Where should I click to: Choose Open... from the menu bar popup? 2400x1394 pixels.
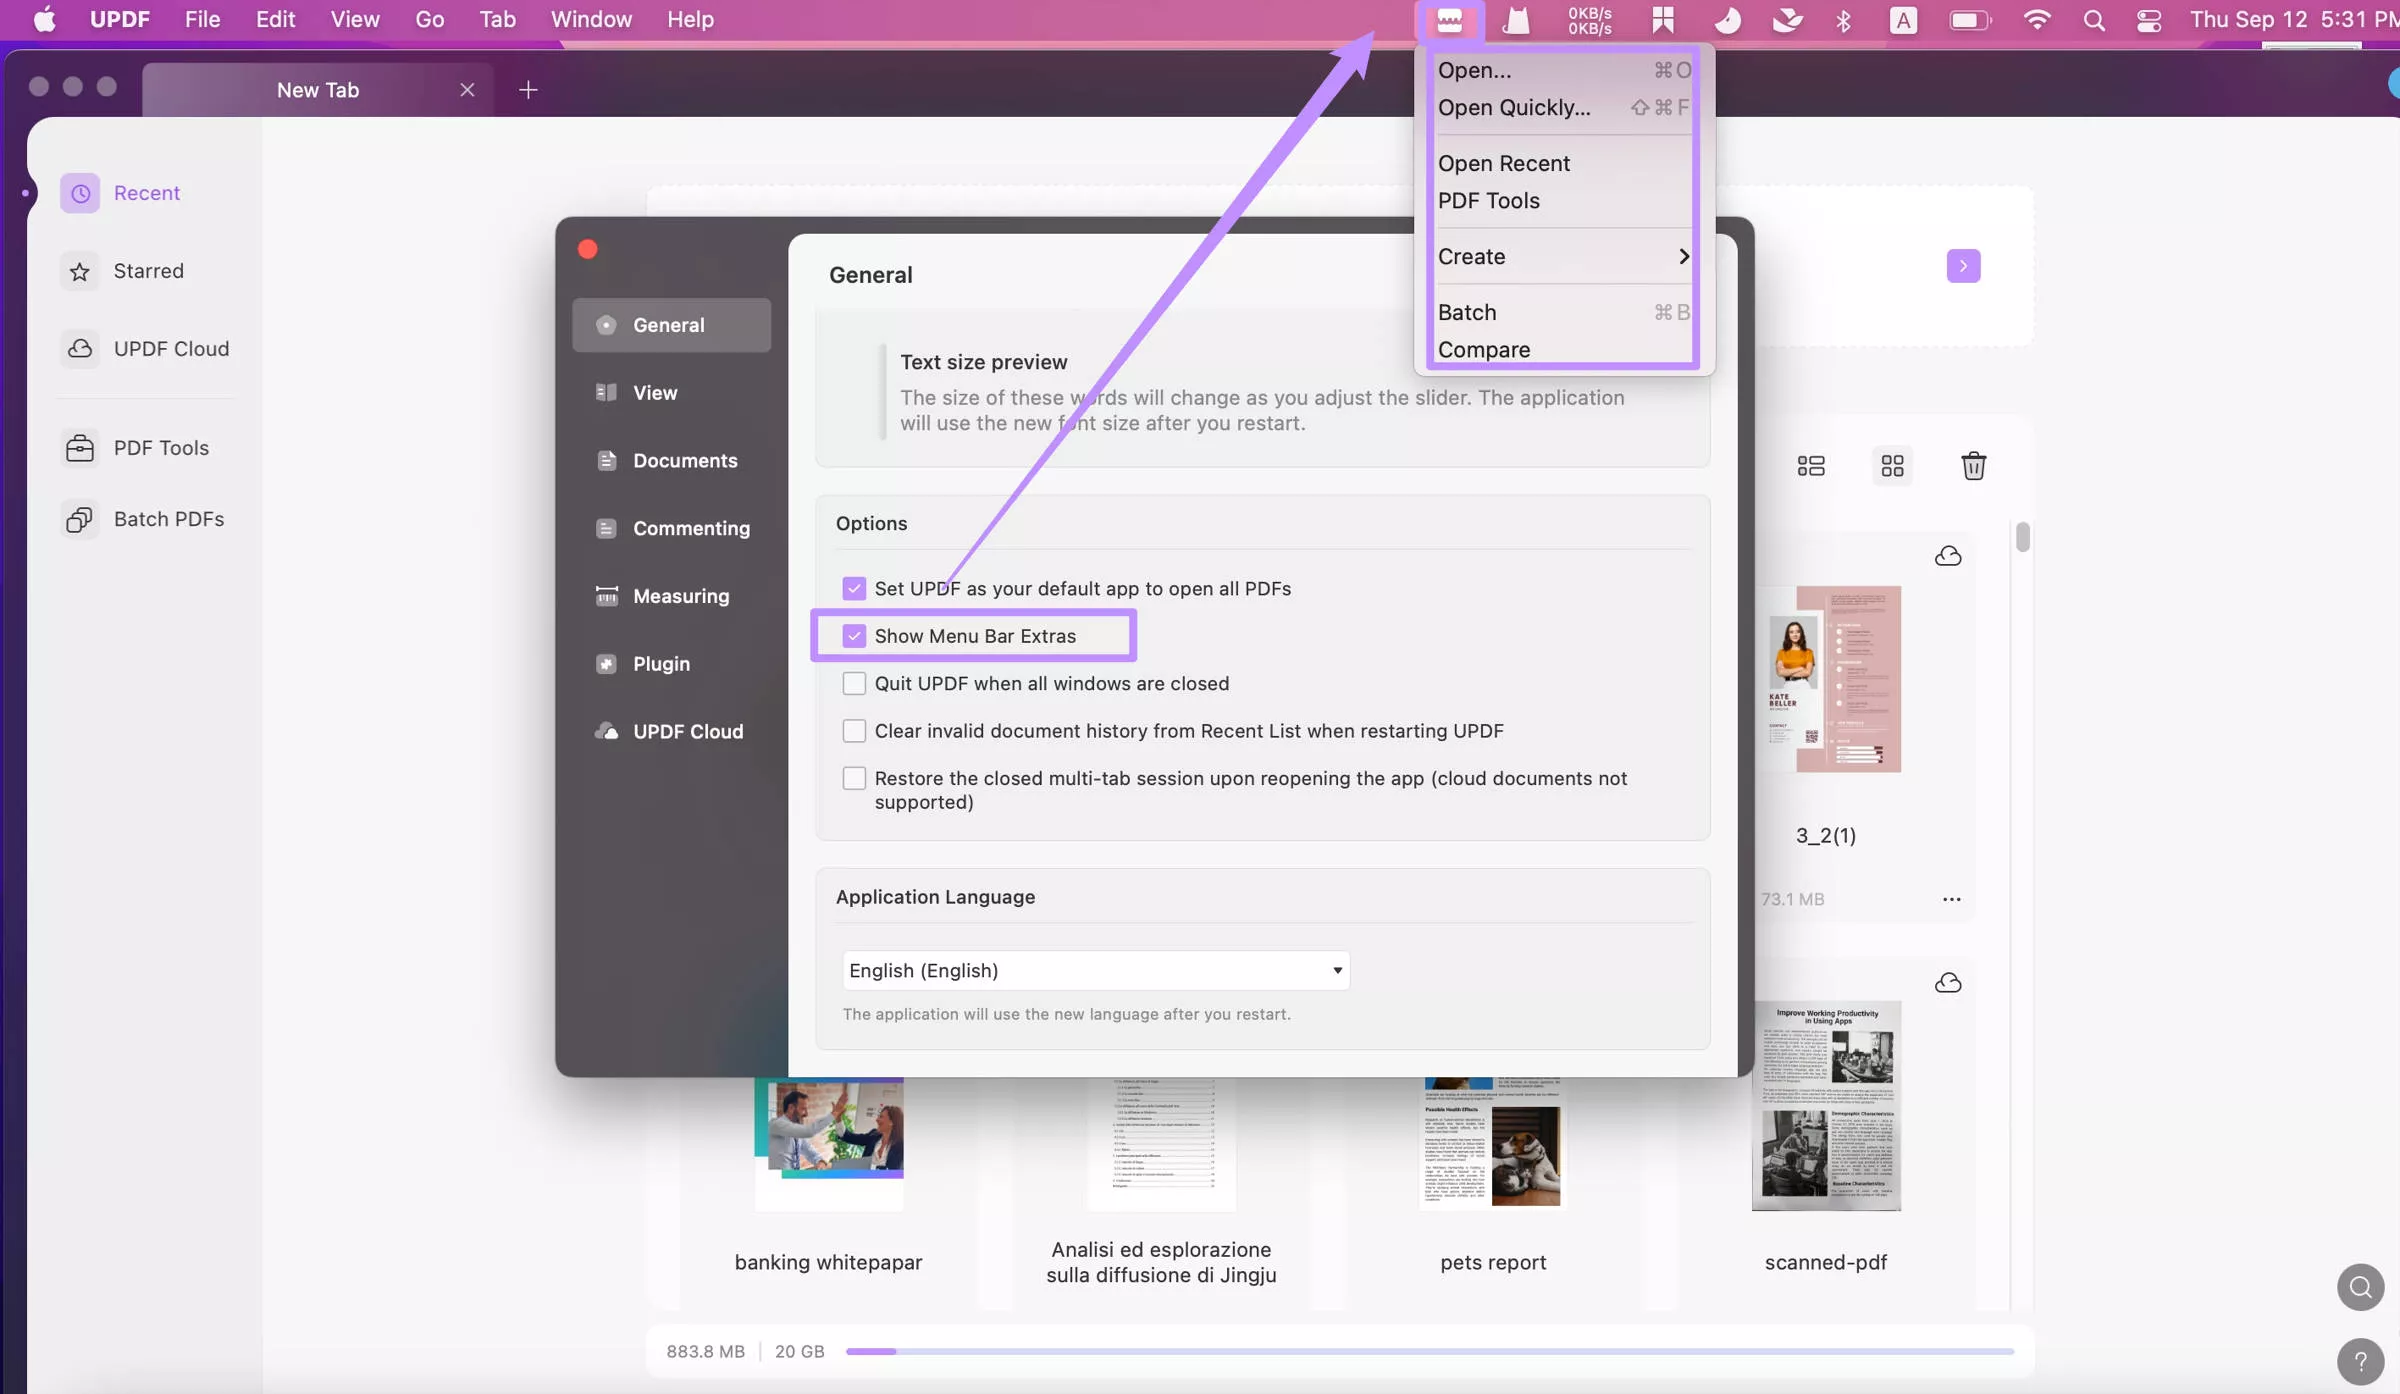1563,70
